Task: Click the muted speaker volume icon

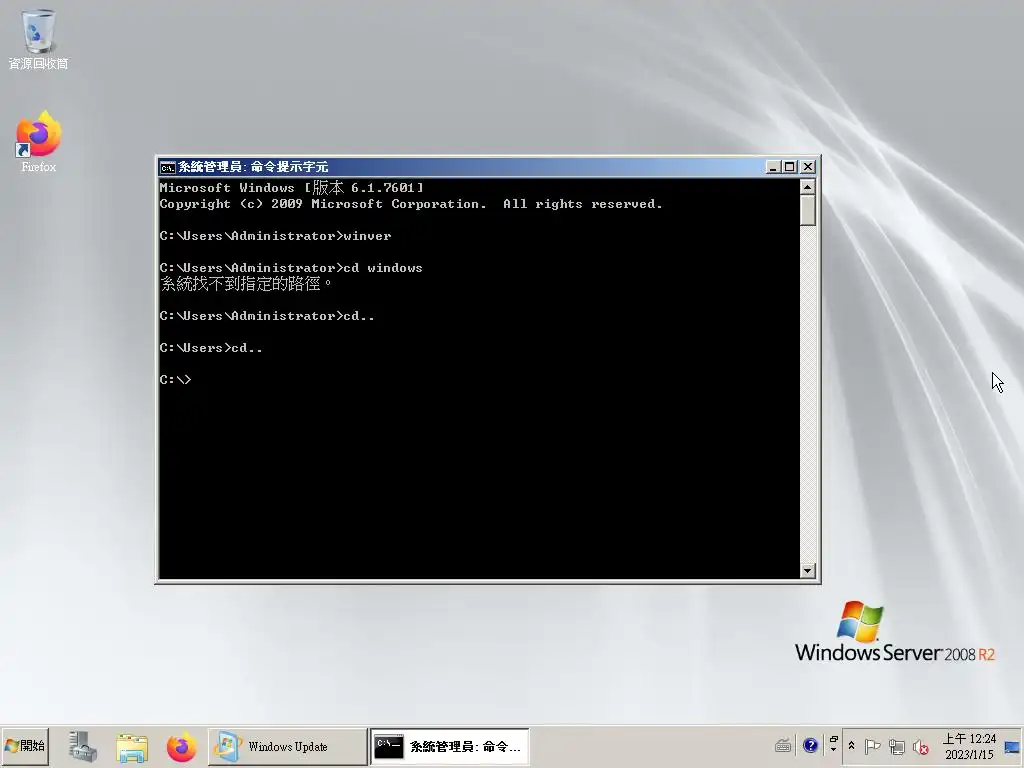Action: tap(921, 746)
